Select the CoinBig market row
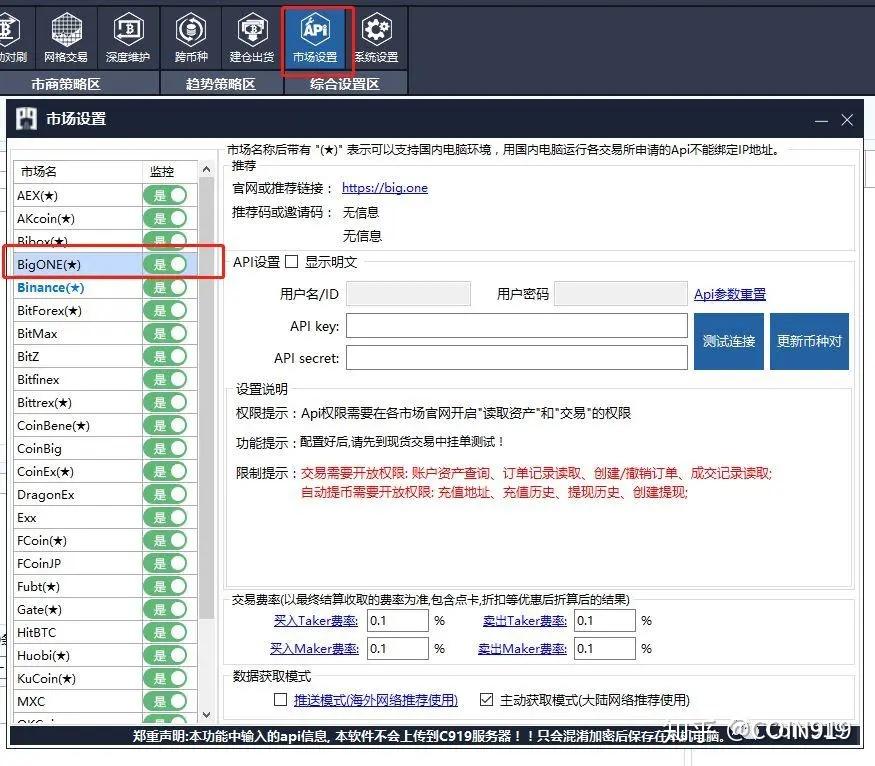Image resolution: width=875 pixels, height=766 pixels. coord(106,448)
